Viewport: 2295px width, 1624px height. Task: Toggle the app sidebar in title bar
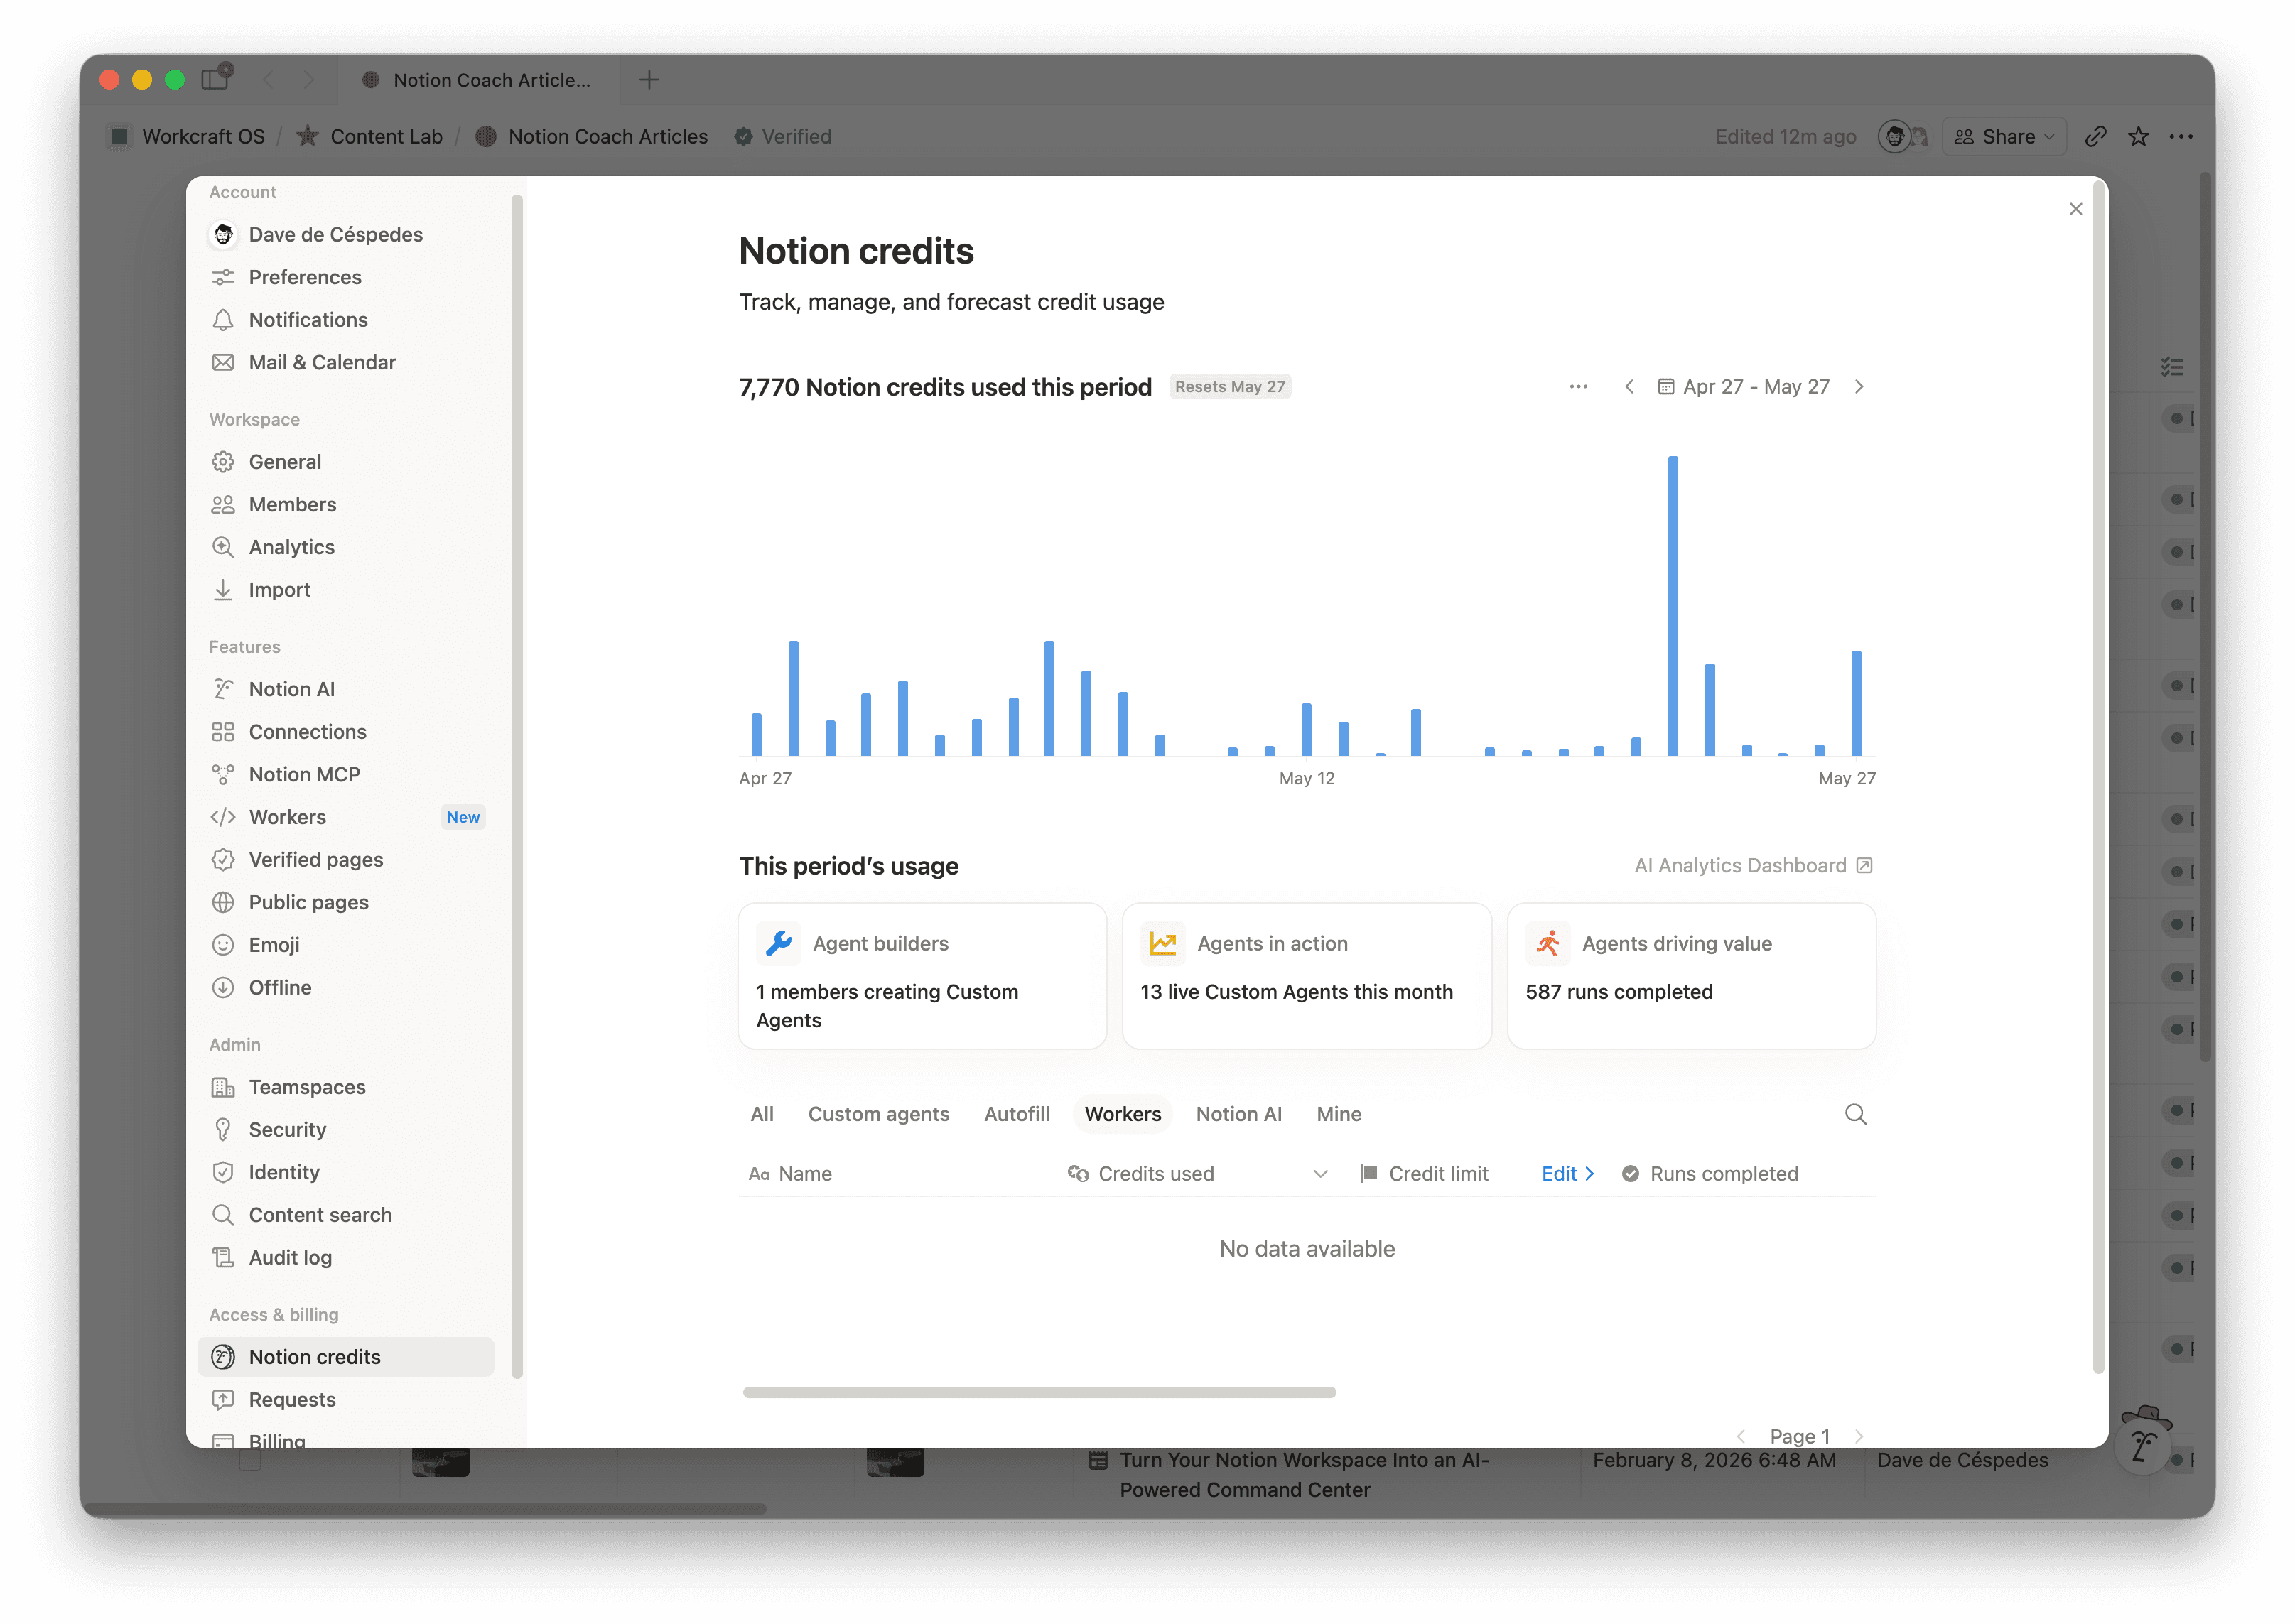216,79
